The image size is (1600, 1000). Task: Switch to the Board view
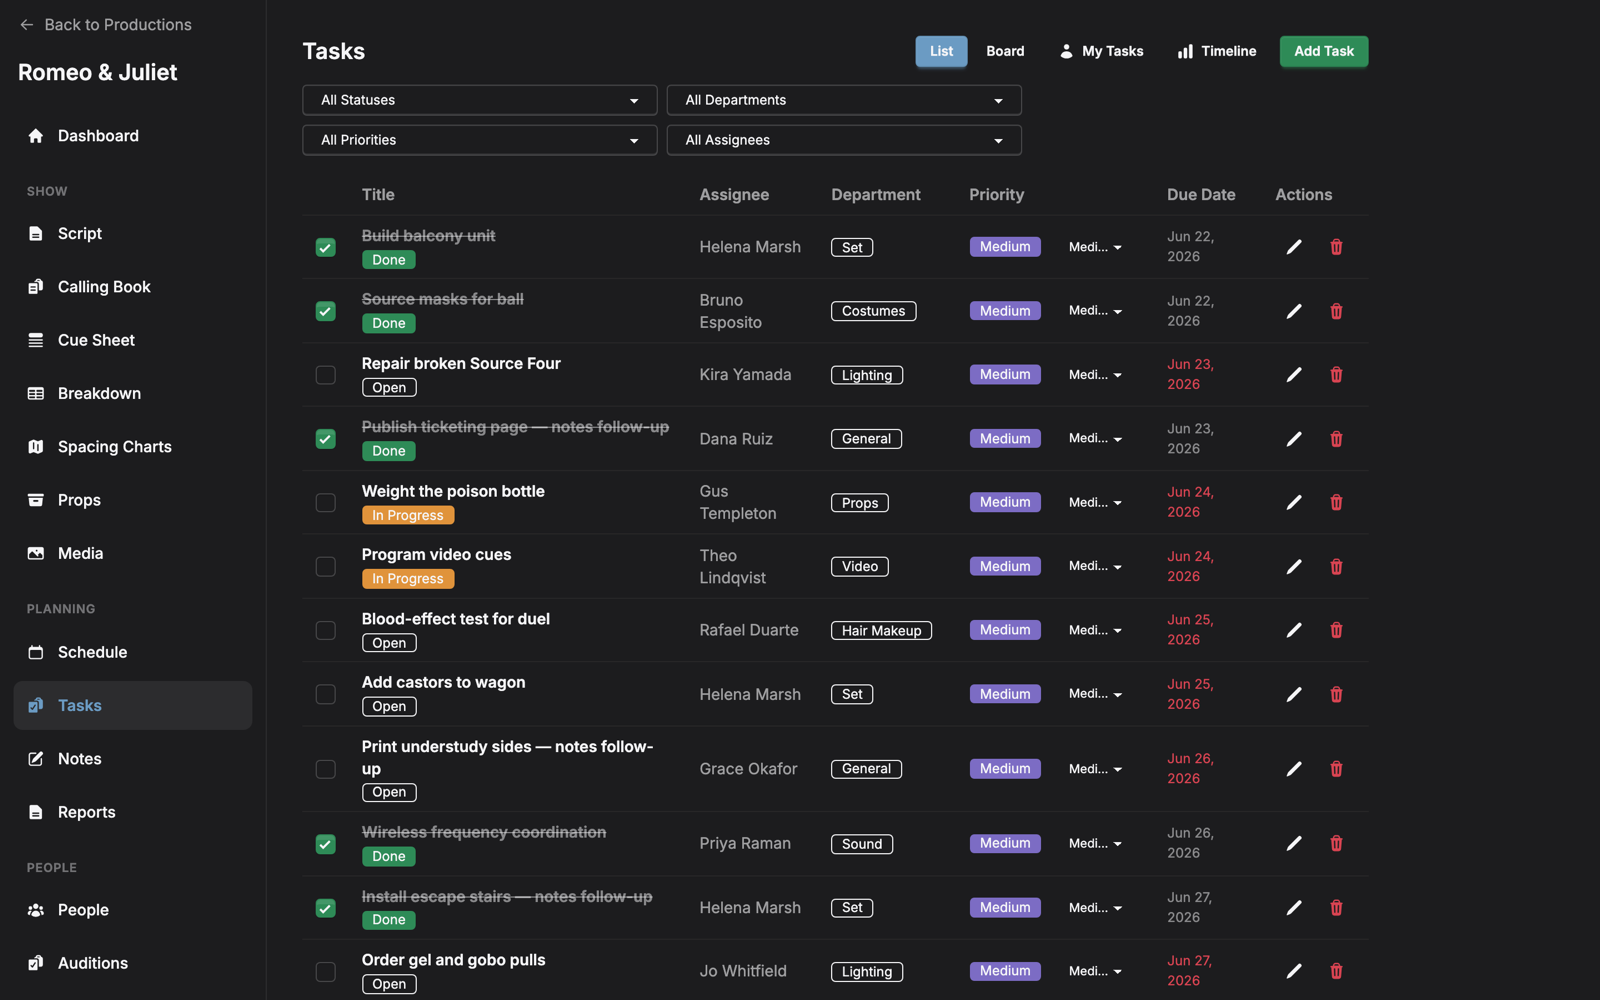point(1005,51)
